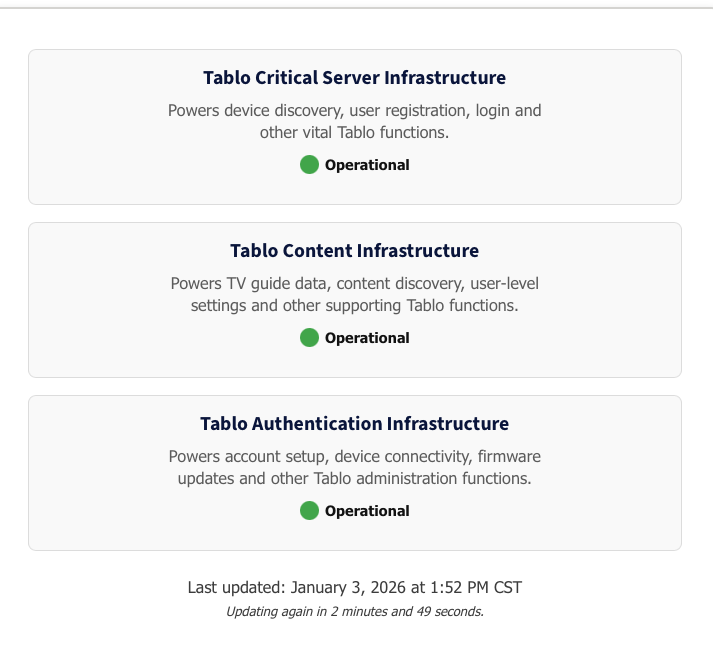713x649 pixels.
Task: Click blank page area below the countdown text
Action: pos(354,636)
